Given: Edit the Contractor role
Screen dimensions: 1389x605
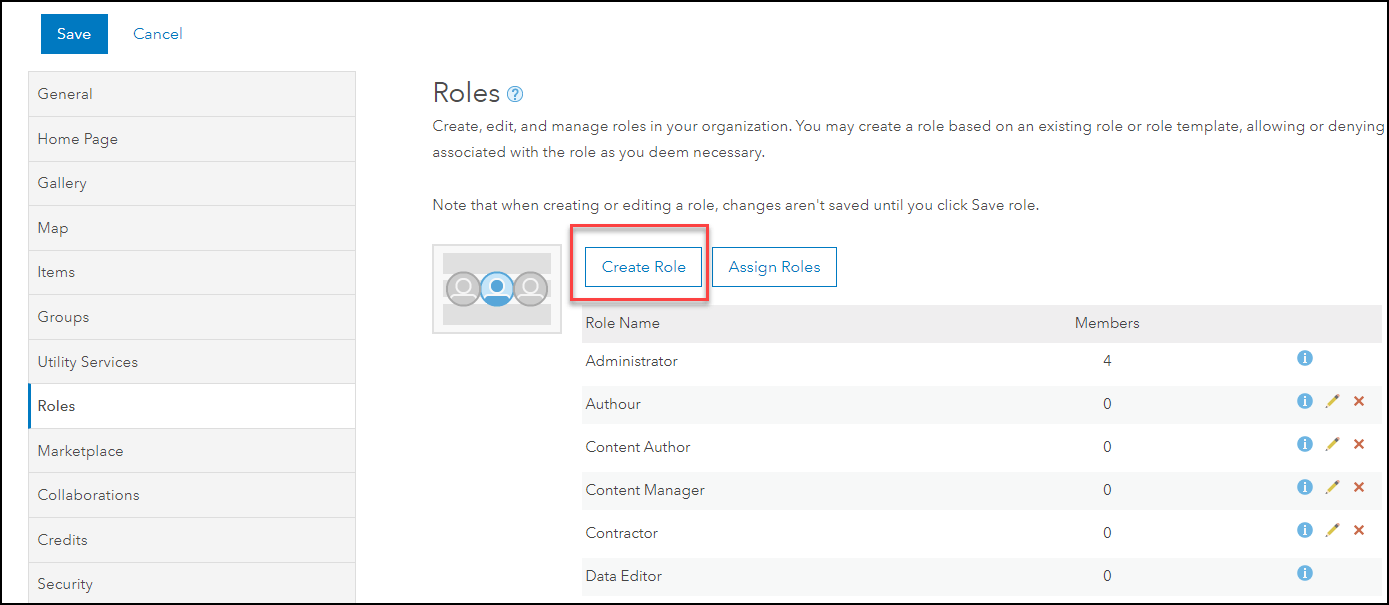Looking at the screenshot, I should 1332,530.
